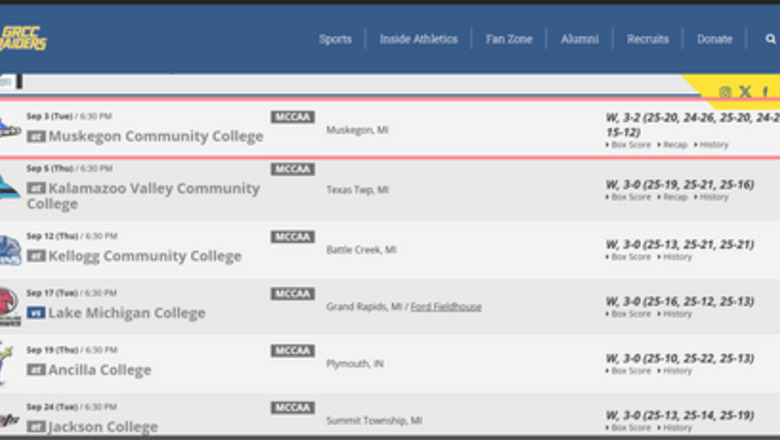Click the Kalamazoo Valley team logo

point(9,187)
